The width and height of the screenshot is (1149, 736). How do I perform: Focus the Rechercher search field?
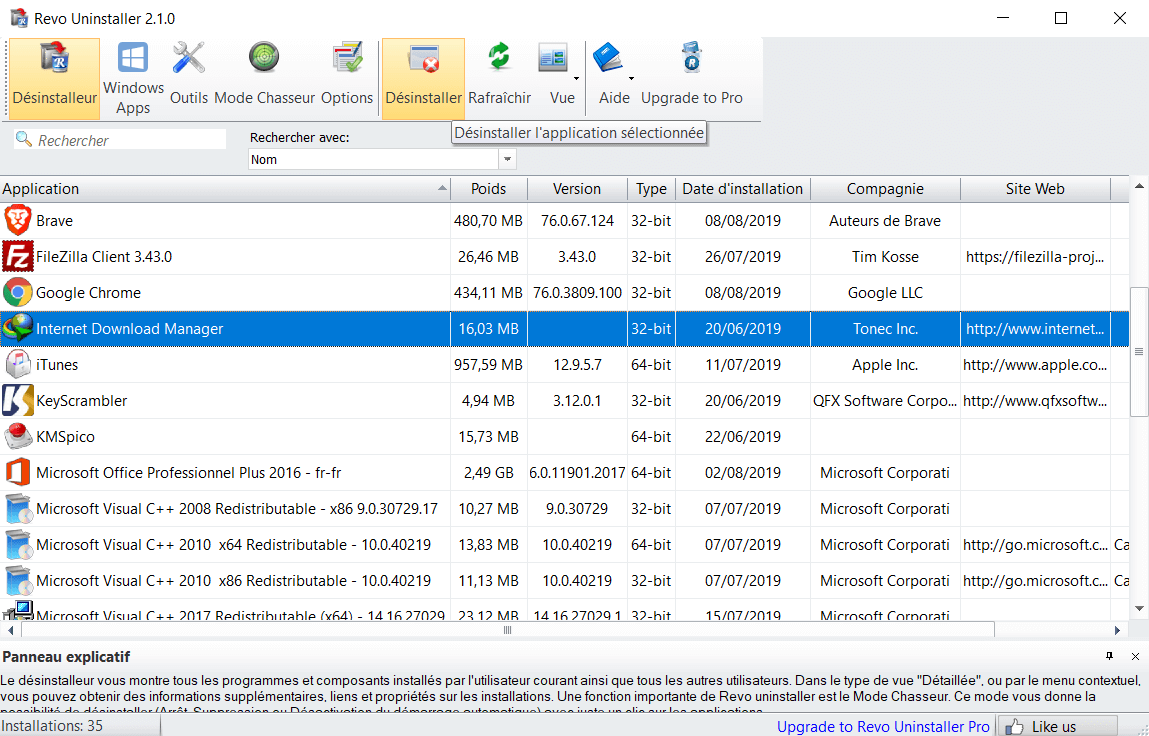click(120, 140)
